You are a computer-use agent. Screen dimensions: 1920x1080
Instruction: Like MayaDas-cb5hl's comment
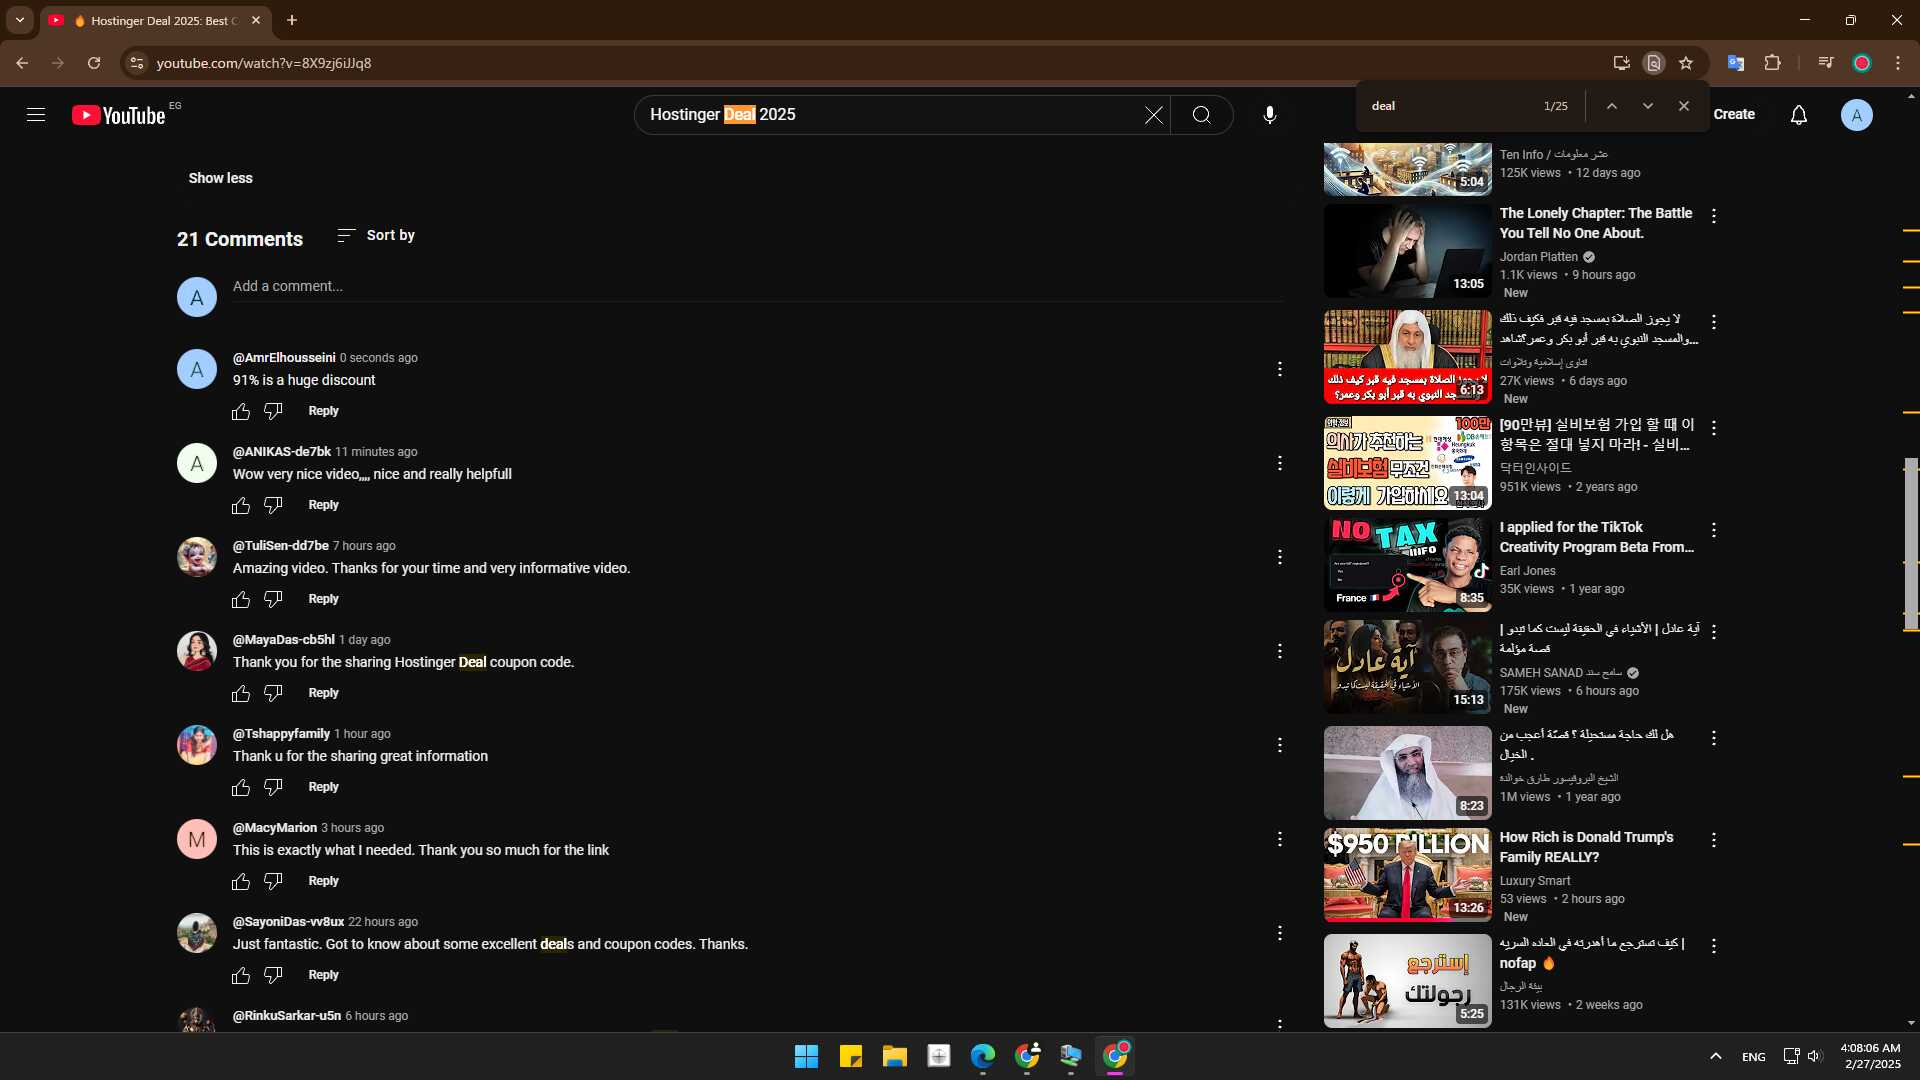241,694
